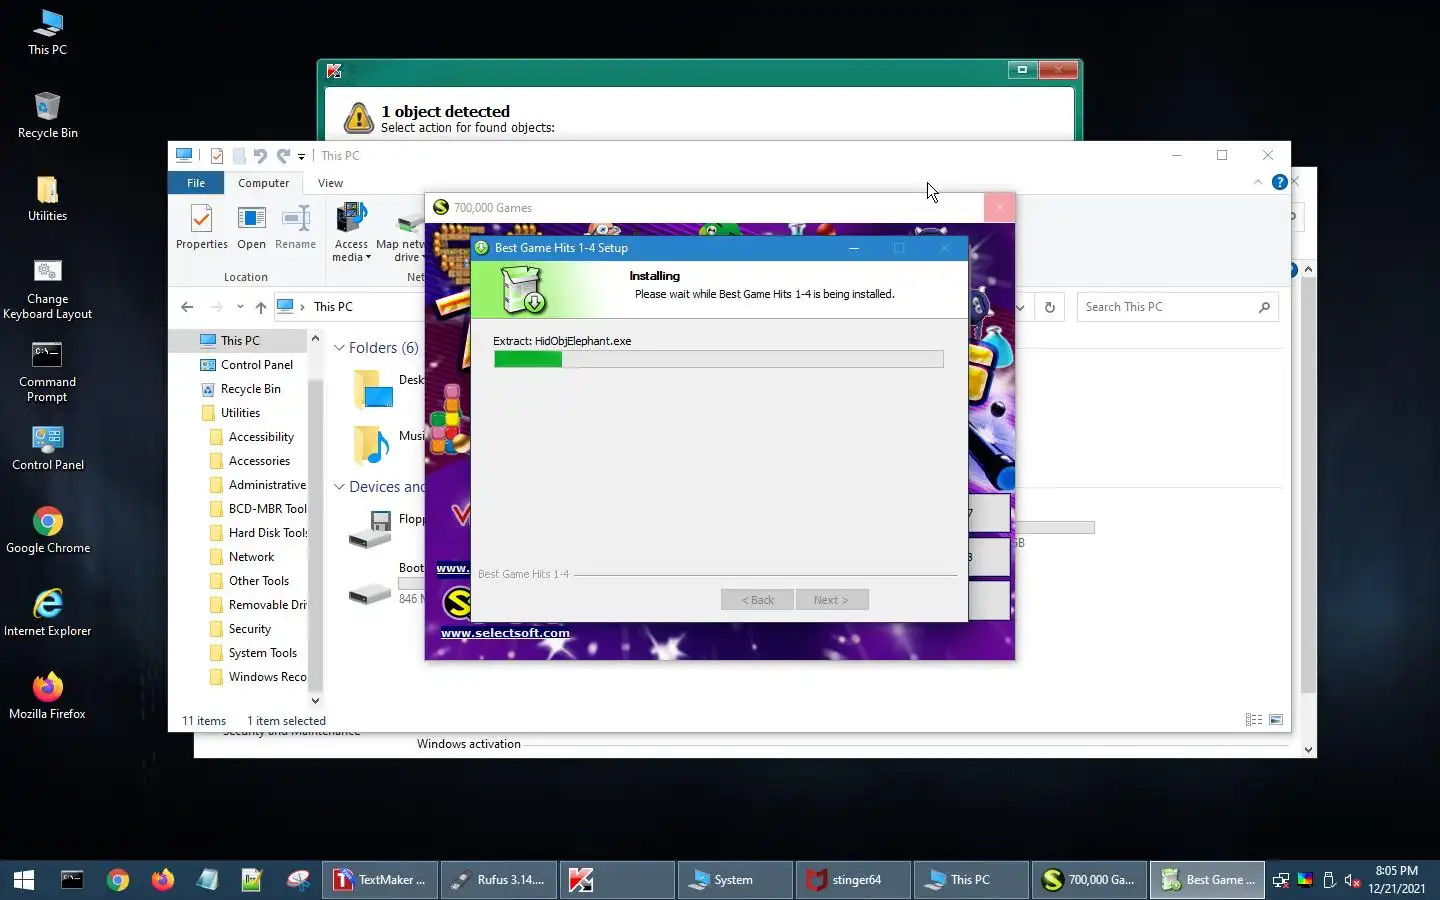Select Floppy drive in Devices list
This screenshot has width=1440, height=900.
click(x=386, y=528)
